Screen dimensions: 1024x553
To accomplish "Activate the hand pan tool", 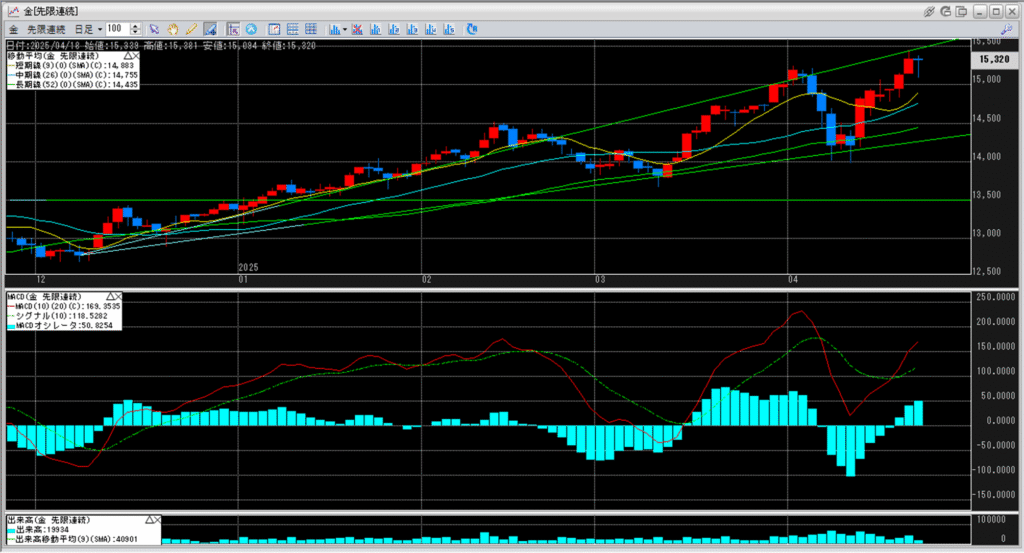I will [x=173, y=29].
